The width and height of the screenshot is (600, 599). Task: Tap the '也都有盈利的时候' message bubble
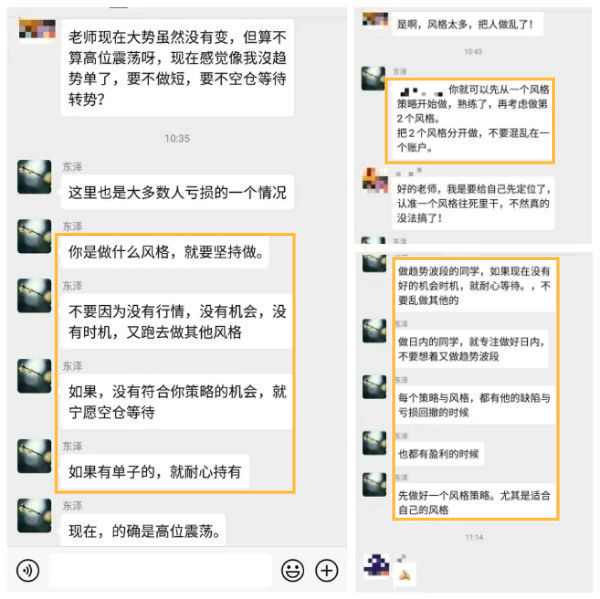click(439, 454)
